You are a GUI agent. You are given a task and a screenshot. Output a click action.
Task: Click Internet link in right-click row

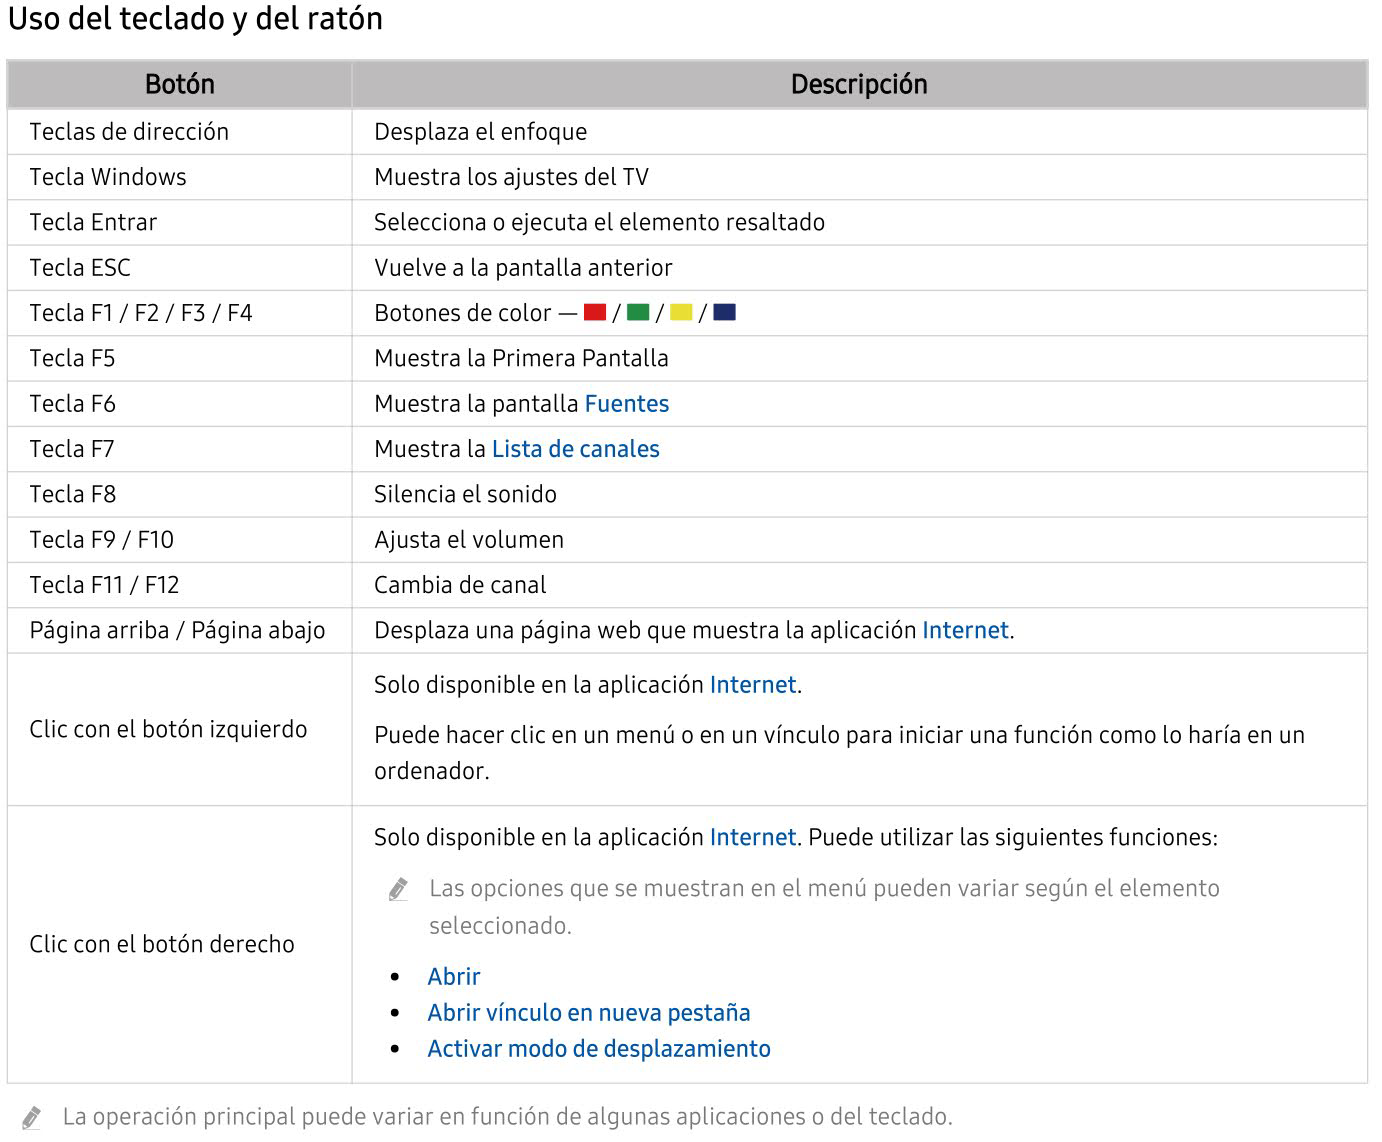coord(753,837)
